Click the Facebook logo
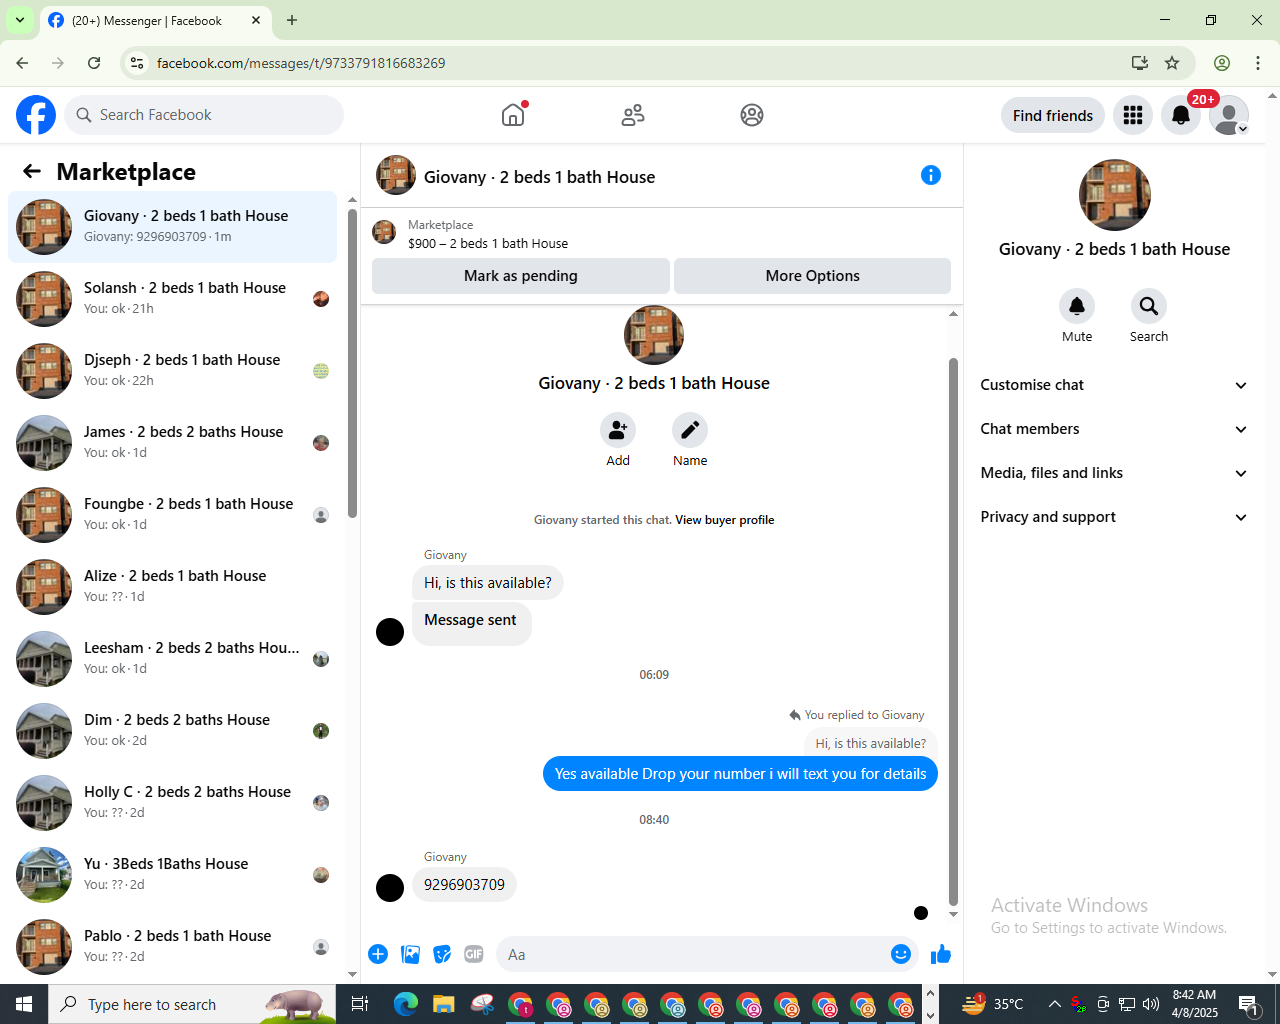Image resolution: width=1280 pixels, height=1024 pixels. [36, 115]
